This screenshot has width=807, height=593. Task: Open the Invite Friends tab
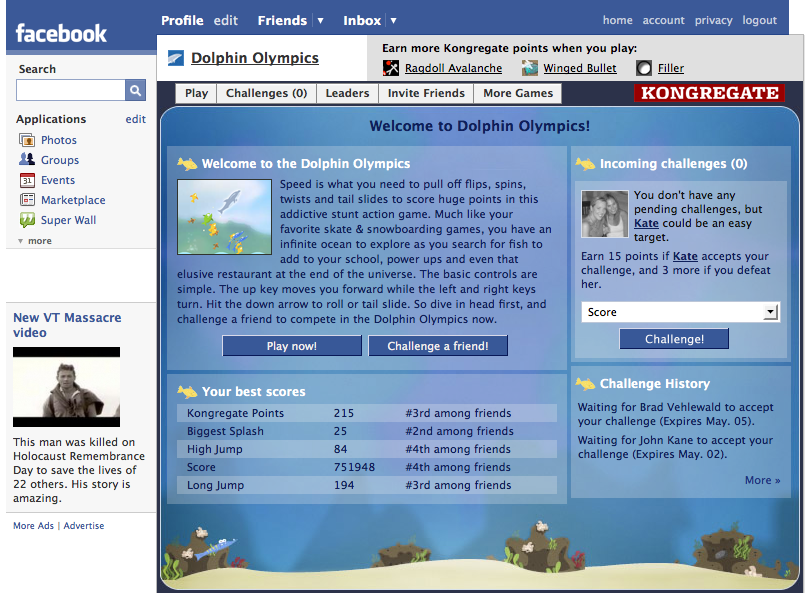tap(426, 93)
